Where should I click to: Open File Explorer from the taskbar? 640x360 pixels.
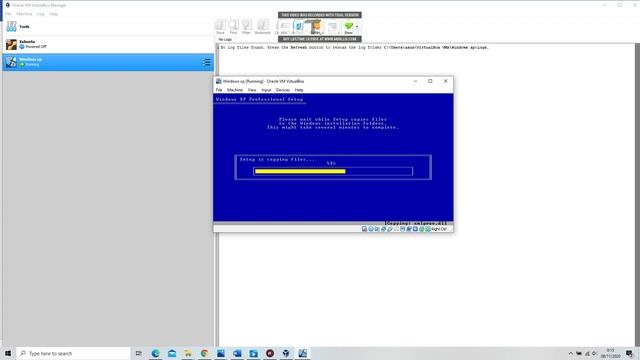coord(188,353)
